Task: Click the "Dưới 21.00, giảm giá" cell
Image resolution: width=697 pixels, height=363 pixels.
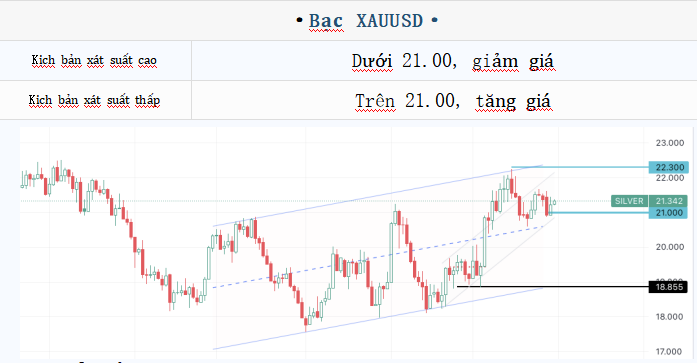Action: (x=445, y=60)
